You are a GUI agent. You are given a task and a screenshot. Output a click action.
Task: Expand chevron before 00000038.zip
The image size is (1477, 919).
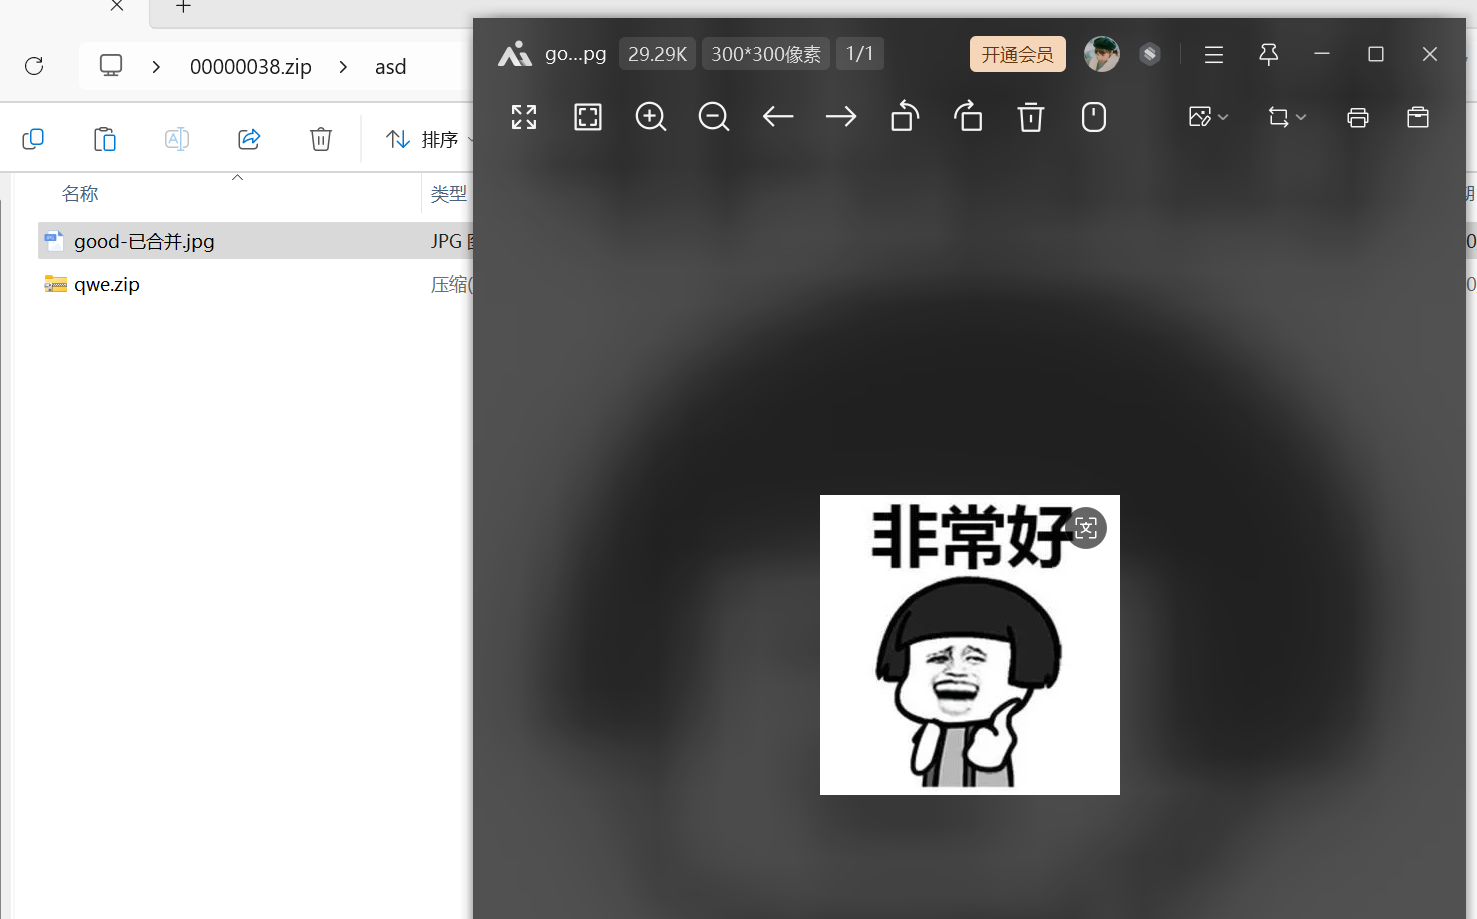click(156, 67)
